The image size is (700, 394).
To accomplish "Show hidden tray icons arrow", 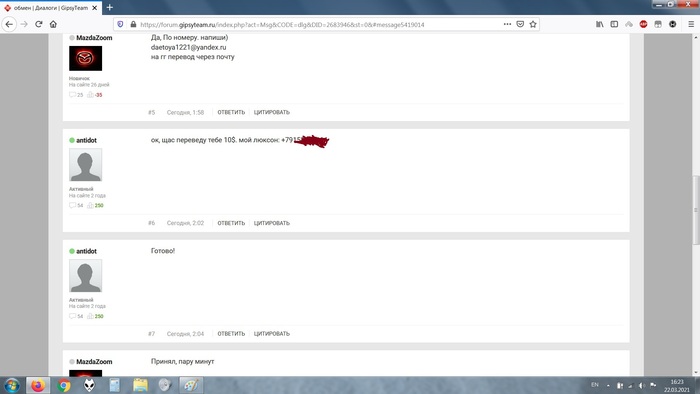I will [x=608, y=385].
